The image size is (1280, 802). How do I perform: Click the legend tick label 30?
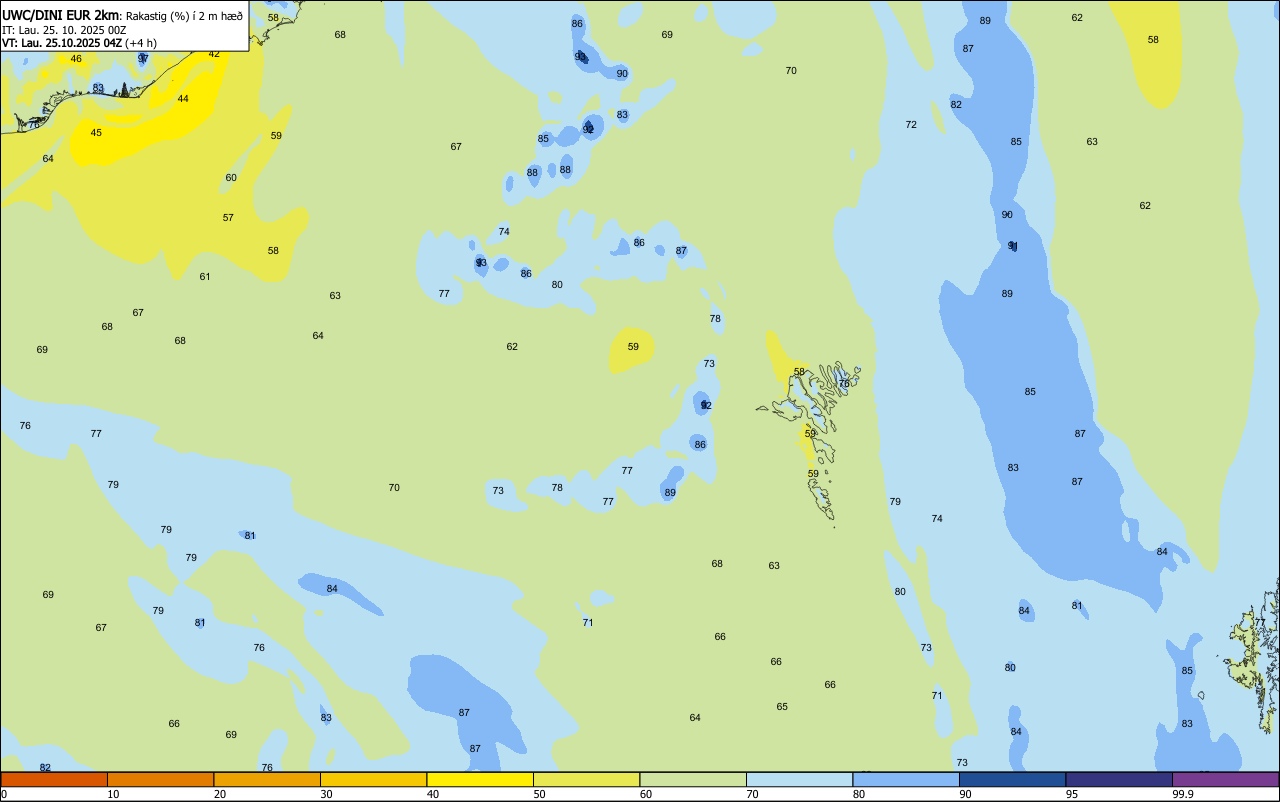tap(326, 794)
